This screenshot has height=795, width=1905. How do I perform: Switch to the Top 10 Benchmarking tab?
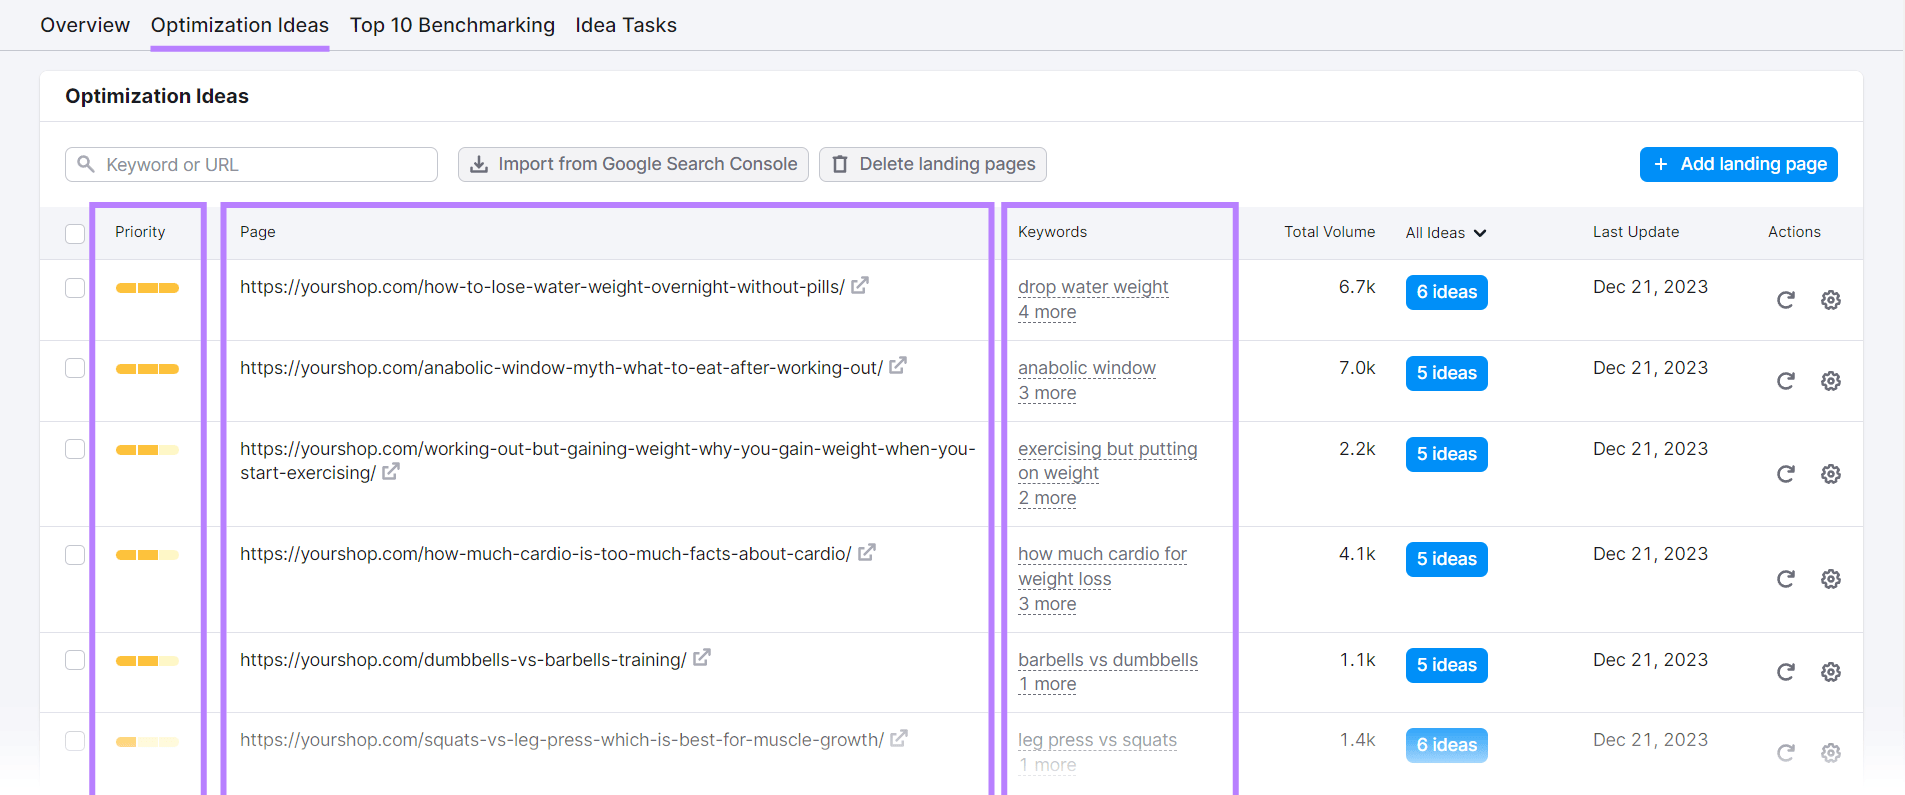452,25
